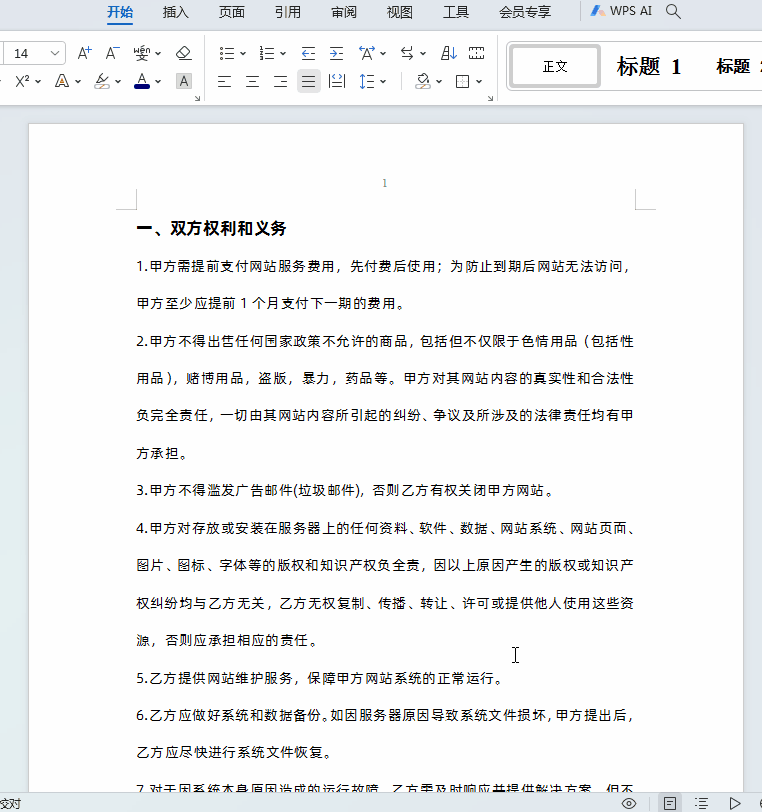Open the 审阅 tab
Screen dimensions: 762x812
344,12
